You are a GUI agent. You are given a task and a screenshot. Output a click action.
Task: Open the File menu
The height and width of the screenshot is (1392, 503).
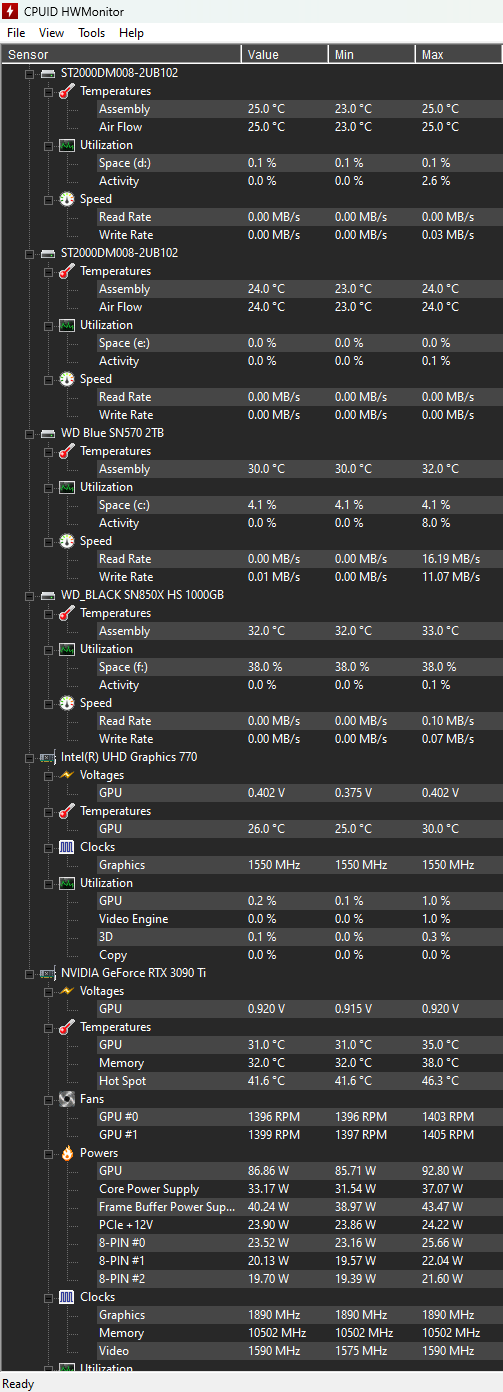pyautogui.click(x=16, y=33)
